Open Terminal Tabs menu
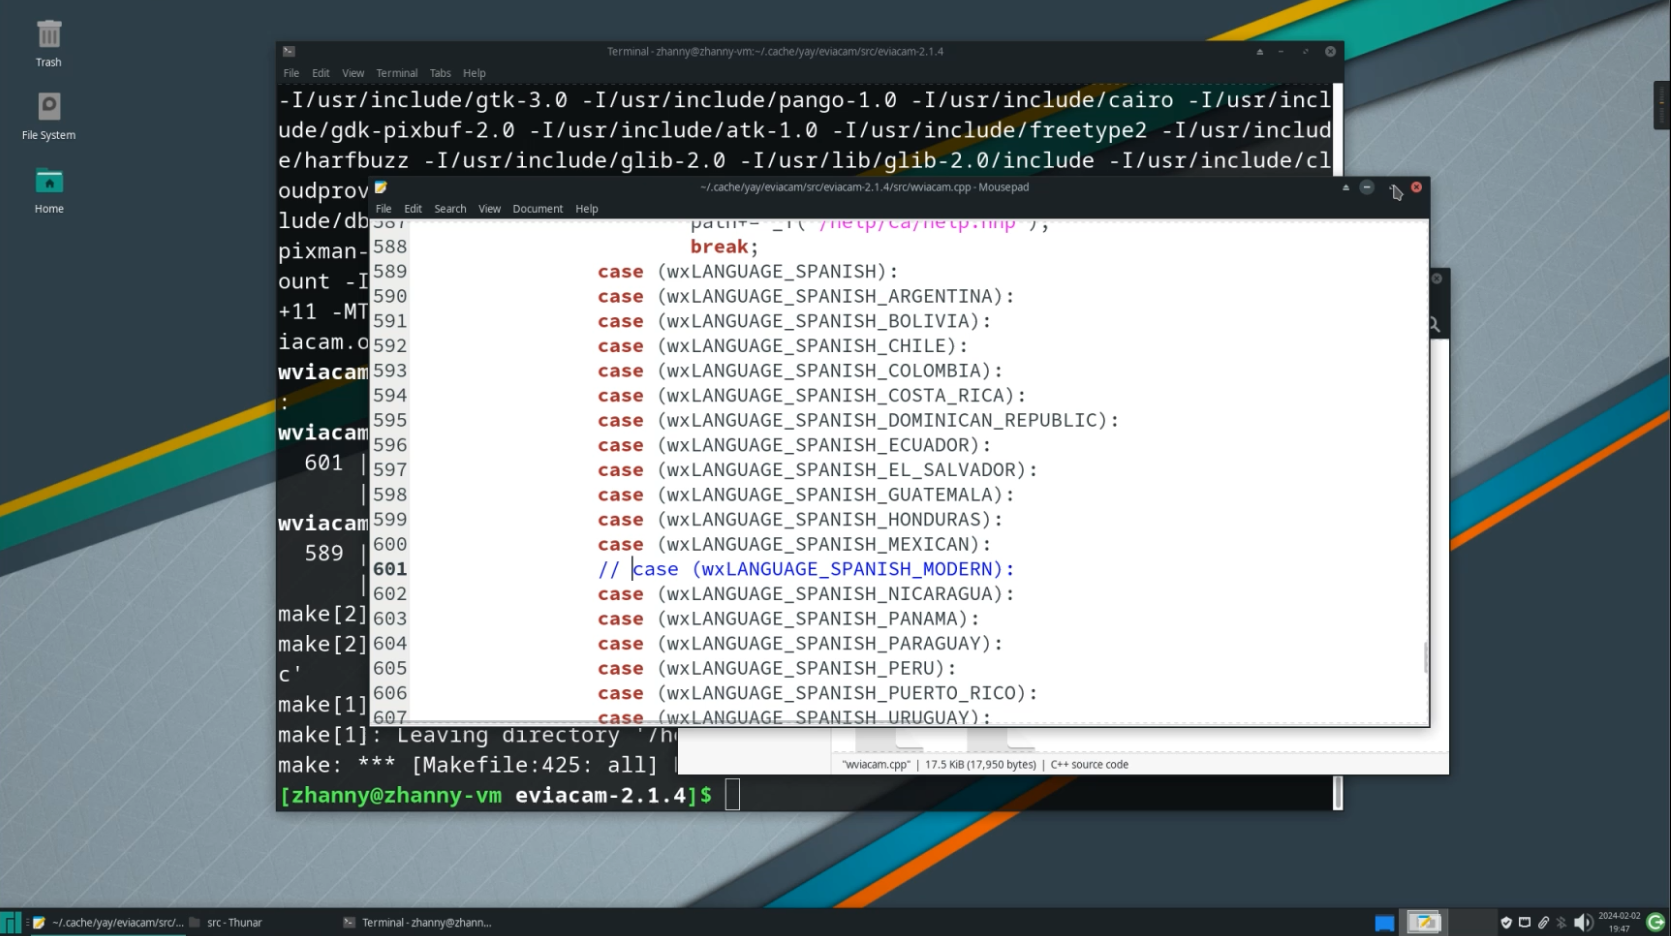This screenshot has width=1671, height=936. point(440,73)
